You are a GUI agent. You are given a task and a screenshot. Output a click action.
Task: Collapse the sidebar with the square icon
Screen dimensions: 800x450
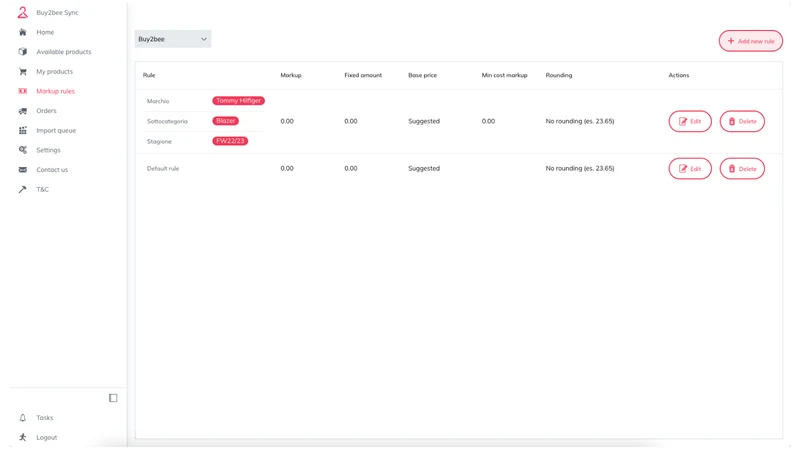(x=113, y=398)
